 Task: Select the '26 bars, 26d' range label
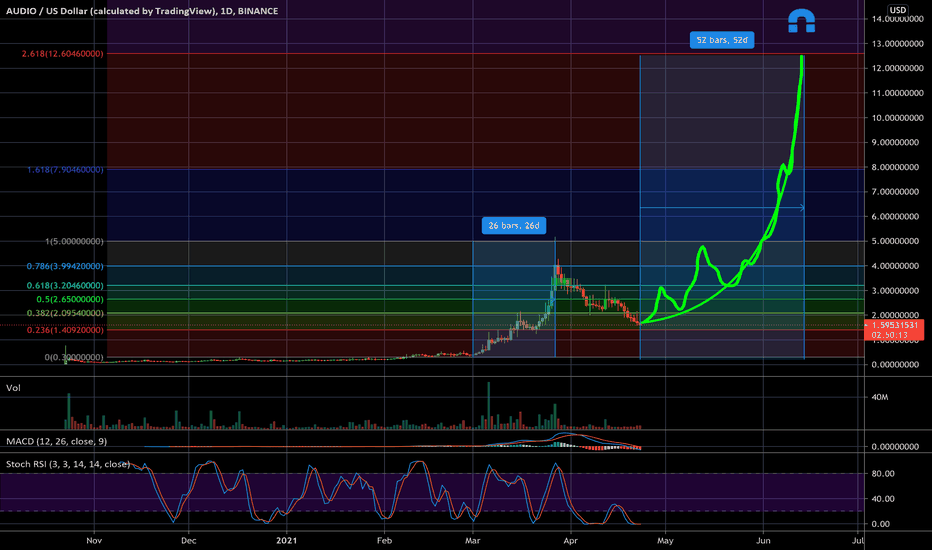tap(514, 225)
